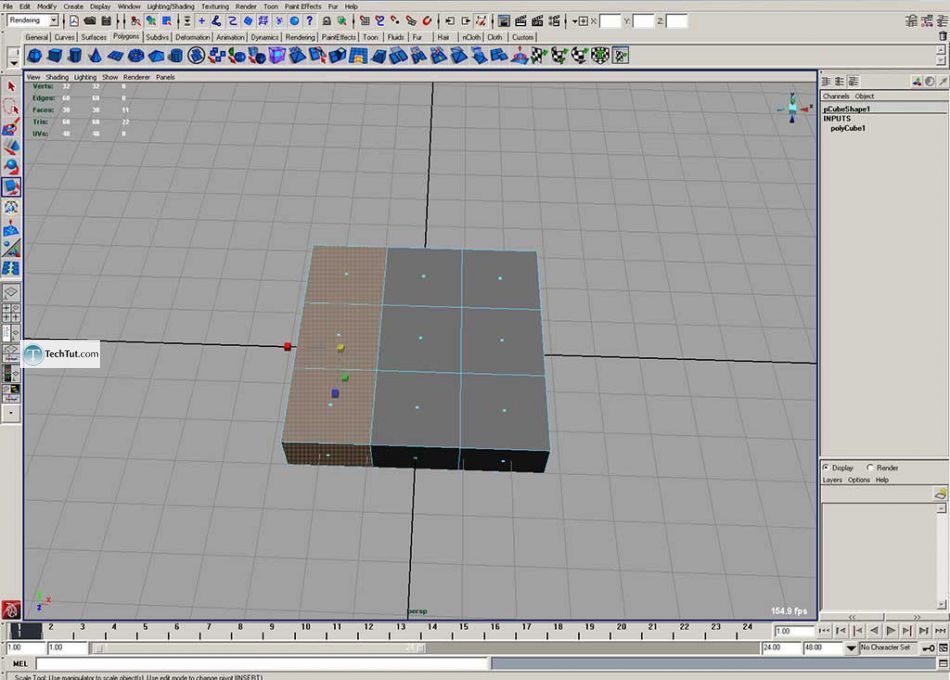Create a new display layer icon
This screenshot has height=680, width=950.
pos(939,493)
